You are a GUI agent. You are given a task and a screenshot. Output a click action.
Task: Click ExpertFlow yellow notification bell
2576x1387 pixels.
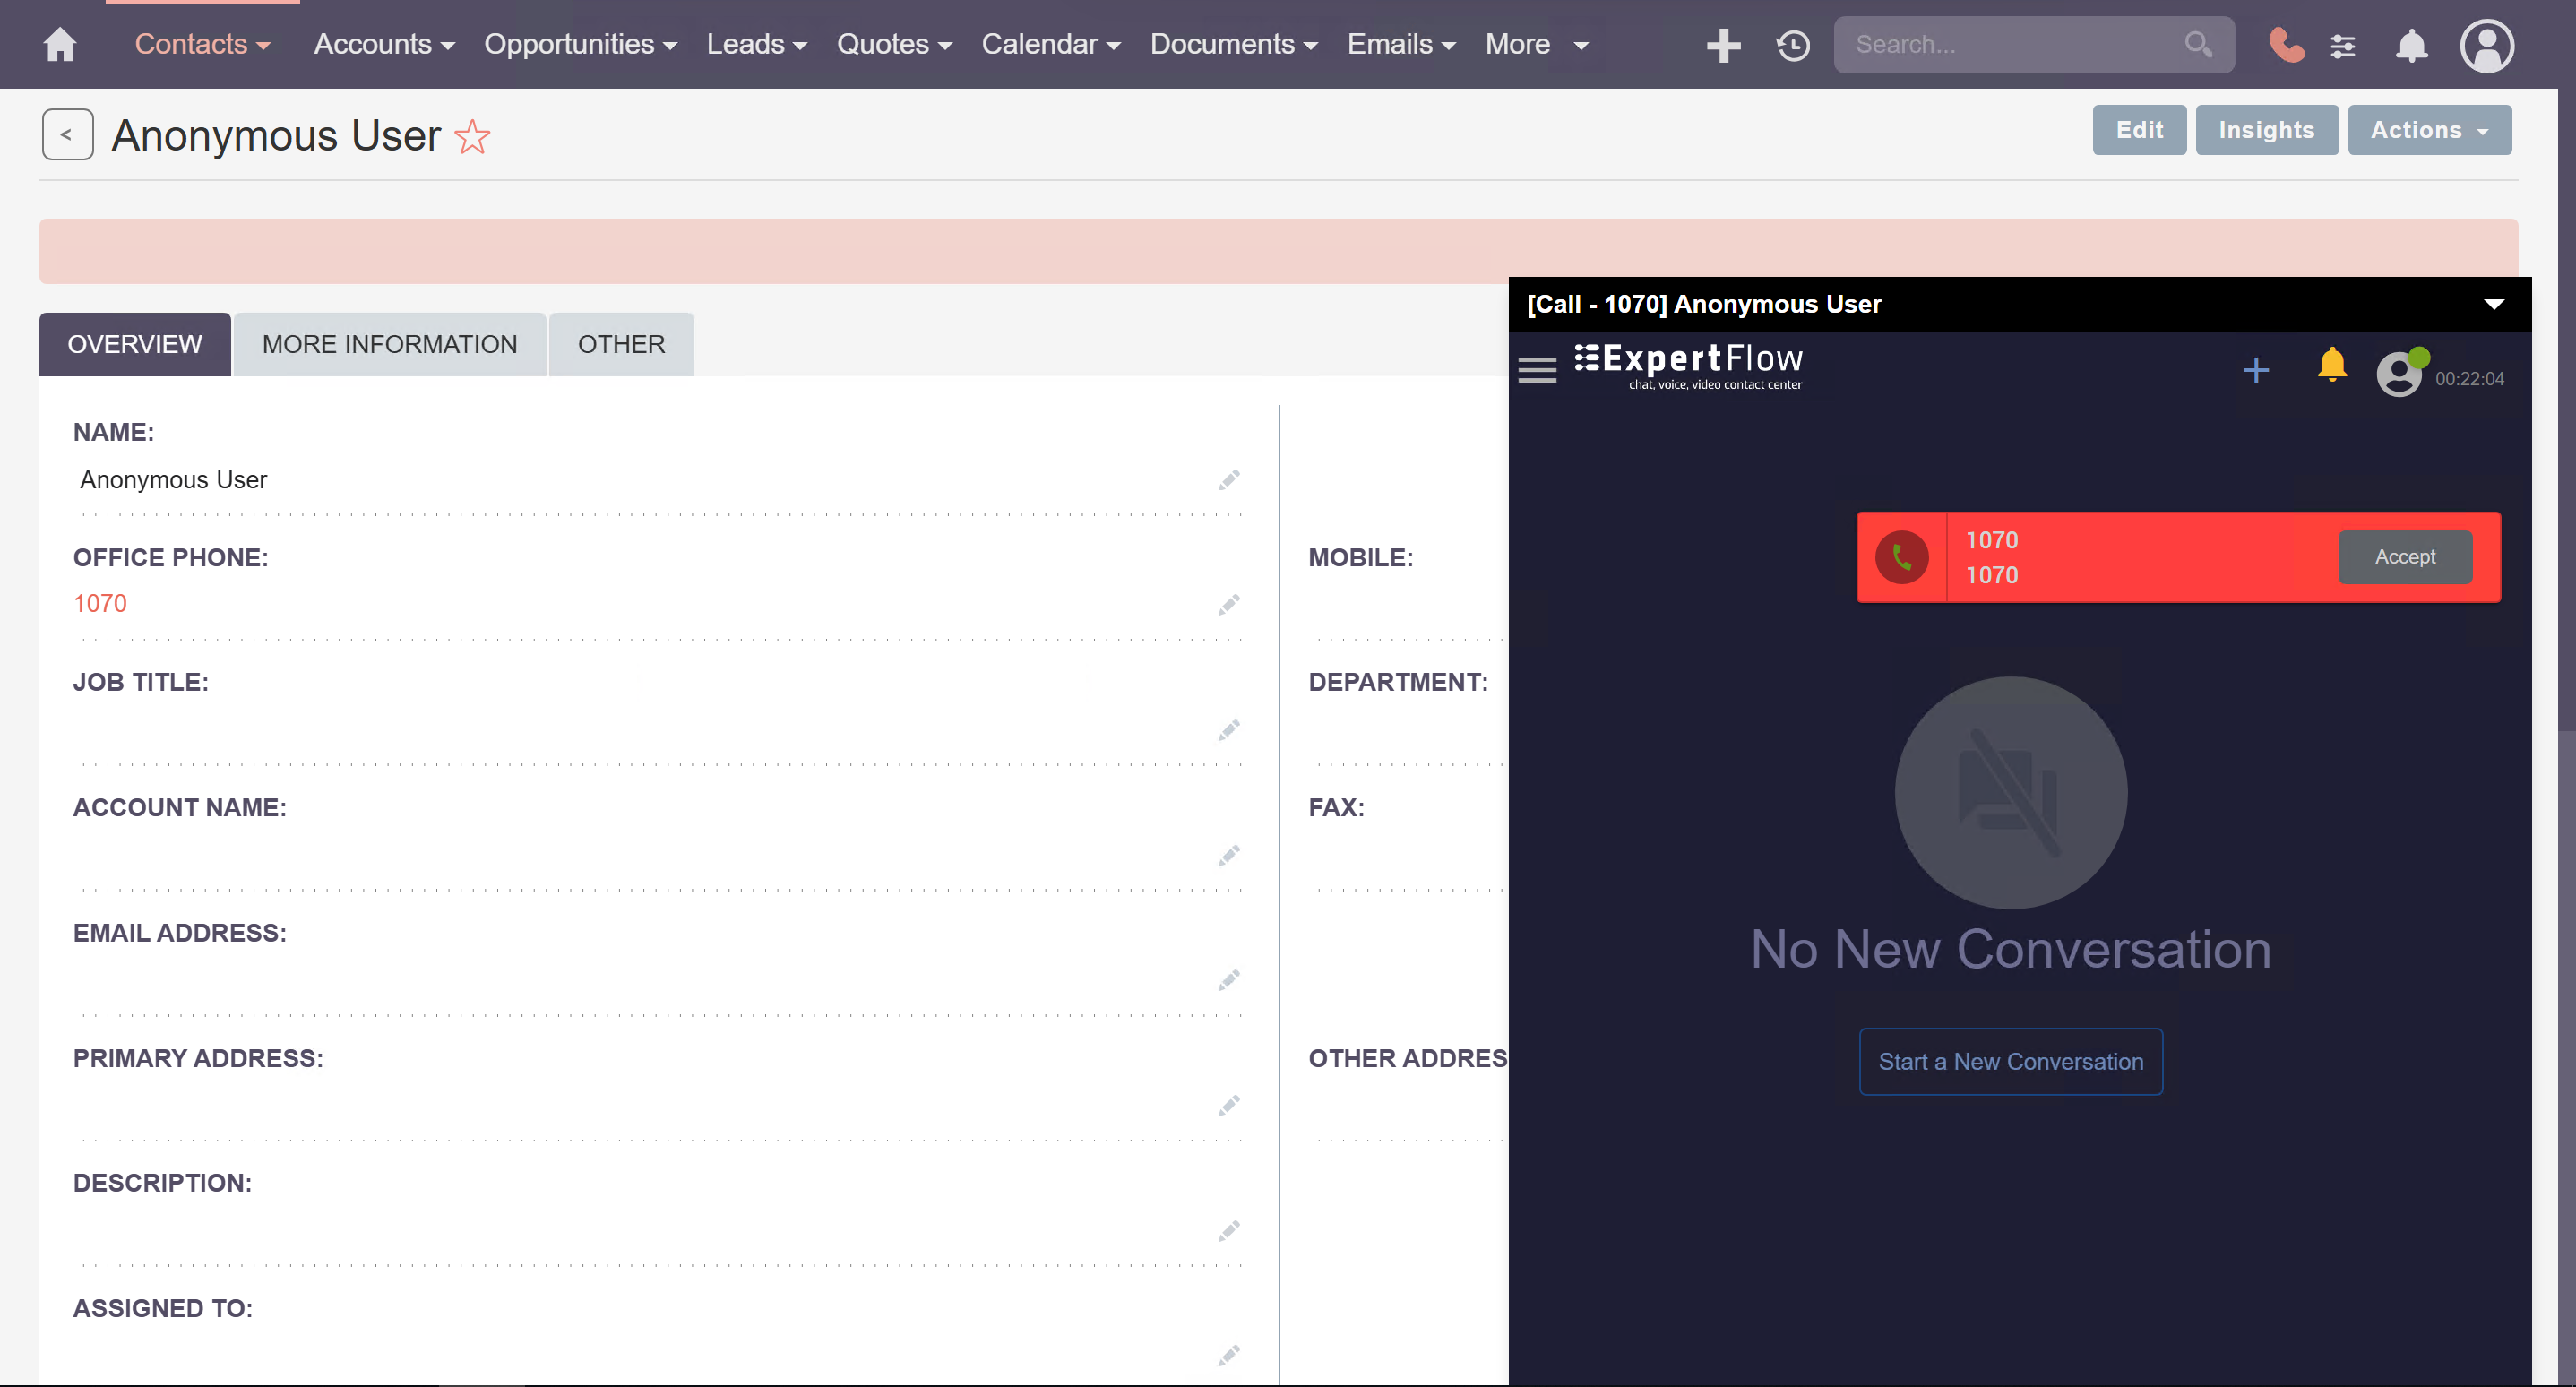(x=2332, y=366)
